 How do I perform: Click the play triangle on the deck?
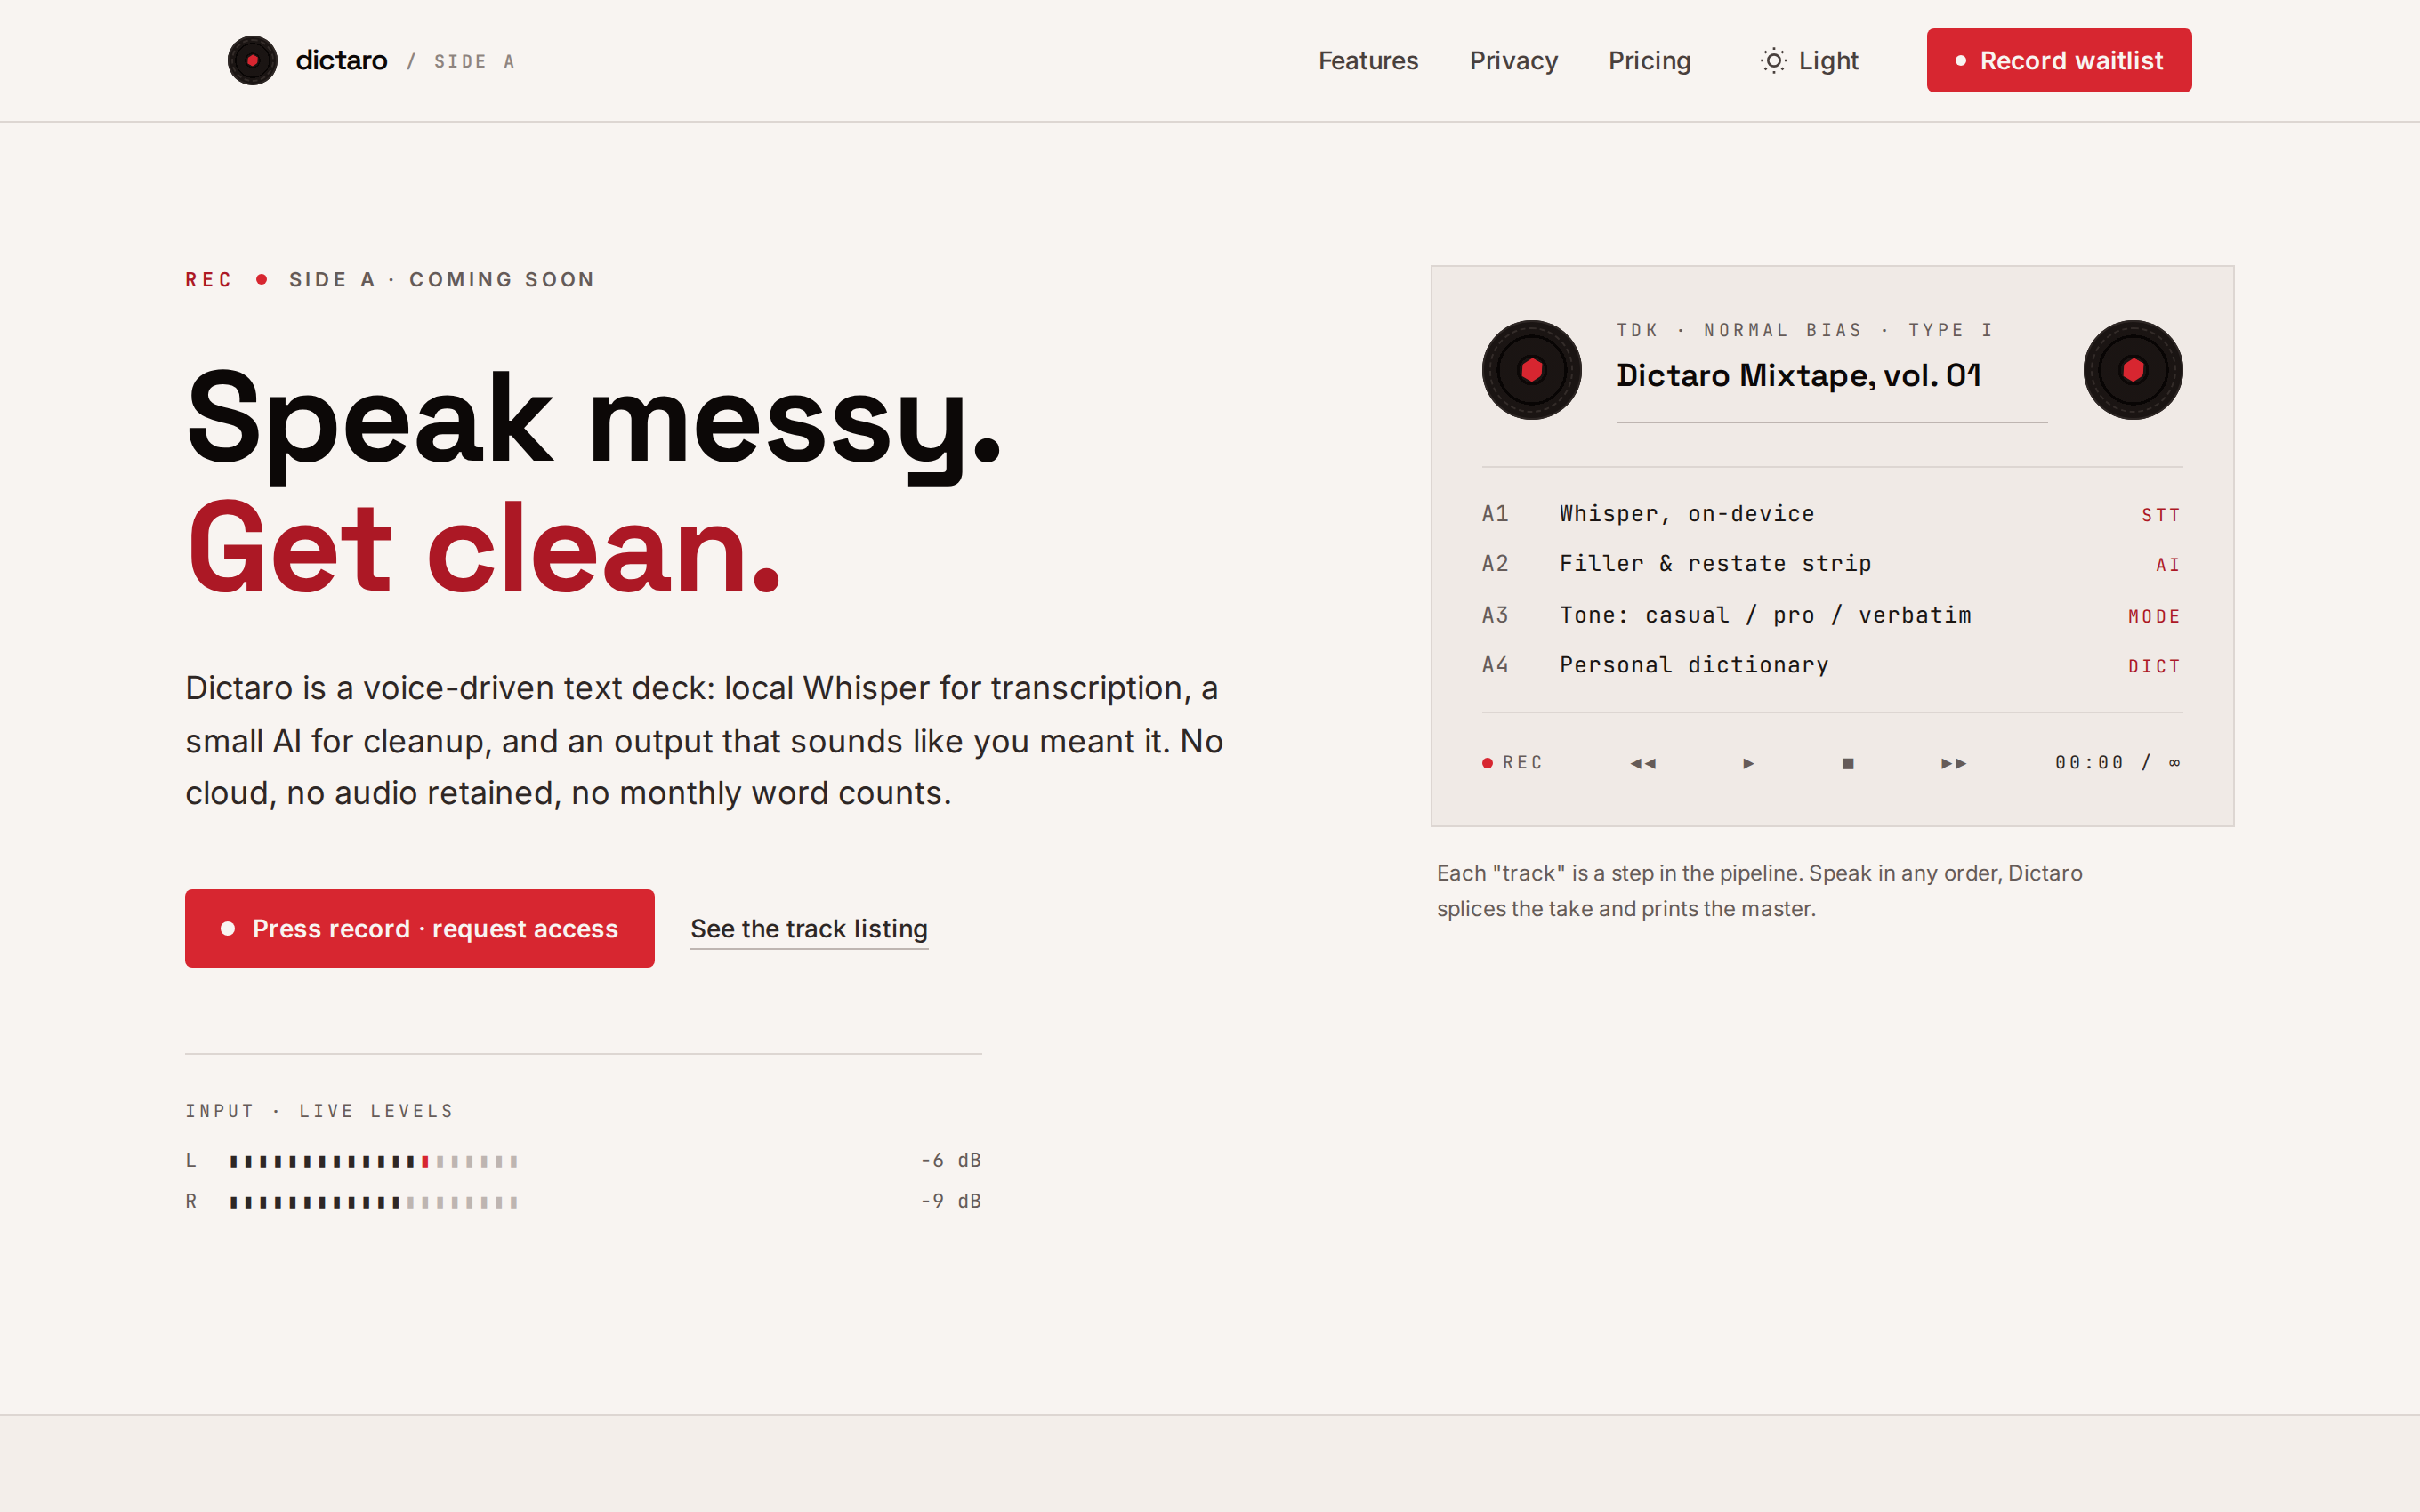tap(1748, 763)
